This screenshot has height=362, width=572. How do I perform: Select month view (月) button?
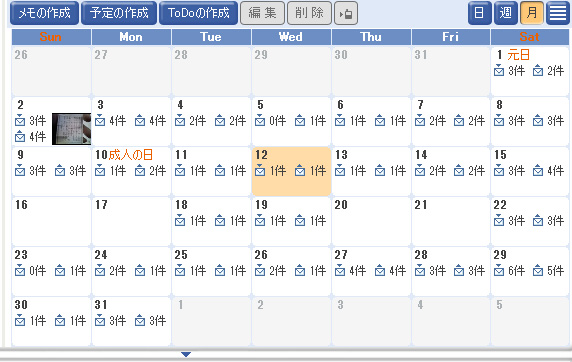tap(532, 13)
